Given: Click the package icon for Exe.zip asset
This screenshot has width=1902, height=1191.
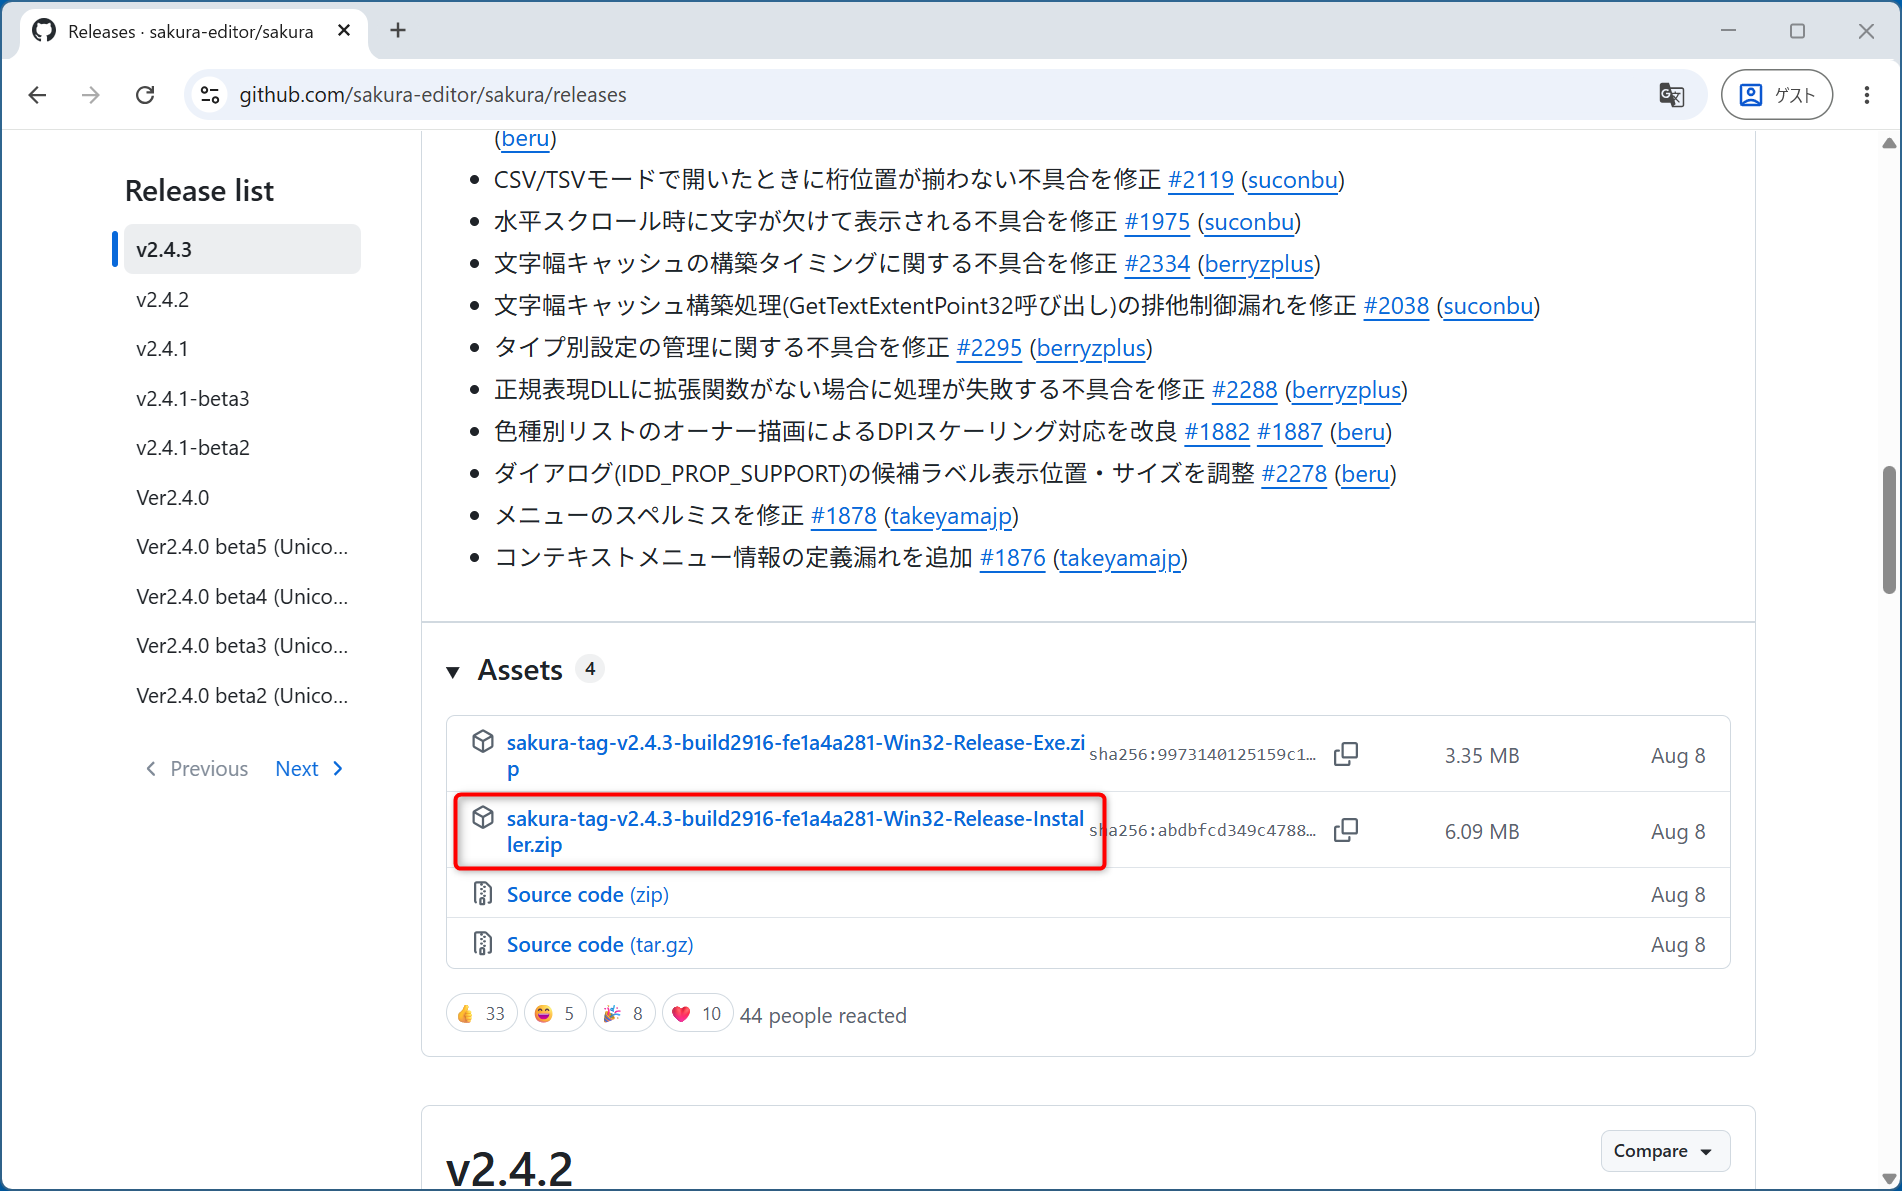Looking at the screenshot, I should pos(483,742).
